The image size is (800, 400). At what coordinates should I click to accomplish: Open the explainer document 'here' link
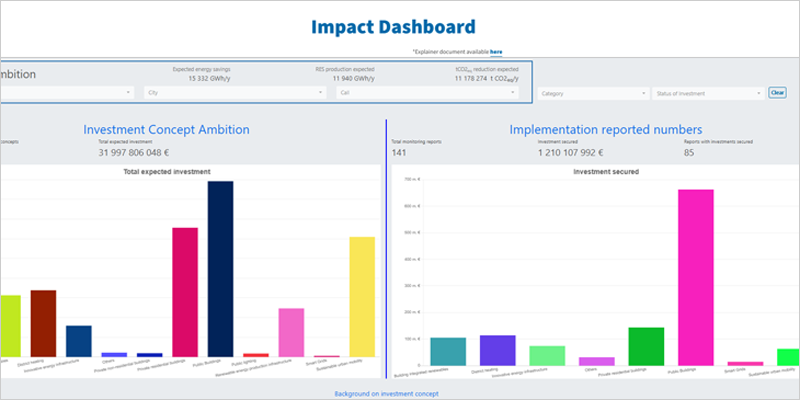496,51
